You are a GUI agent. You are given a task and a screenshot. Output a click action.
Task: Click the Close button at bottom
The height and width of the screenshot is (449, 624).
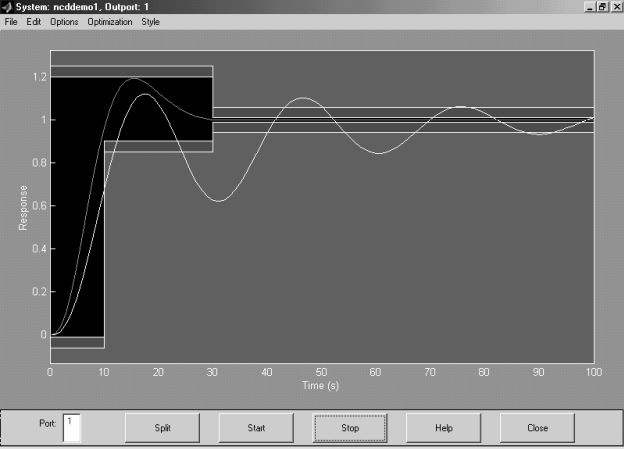click(x=537, y=428)
